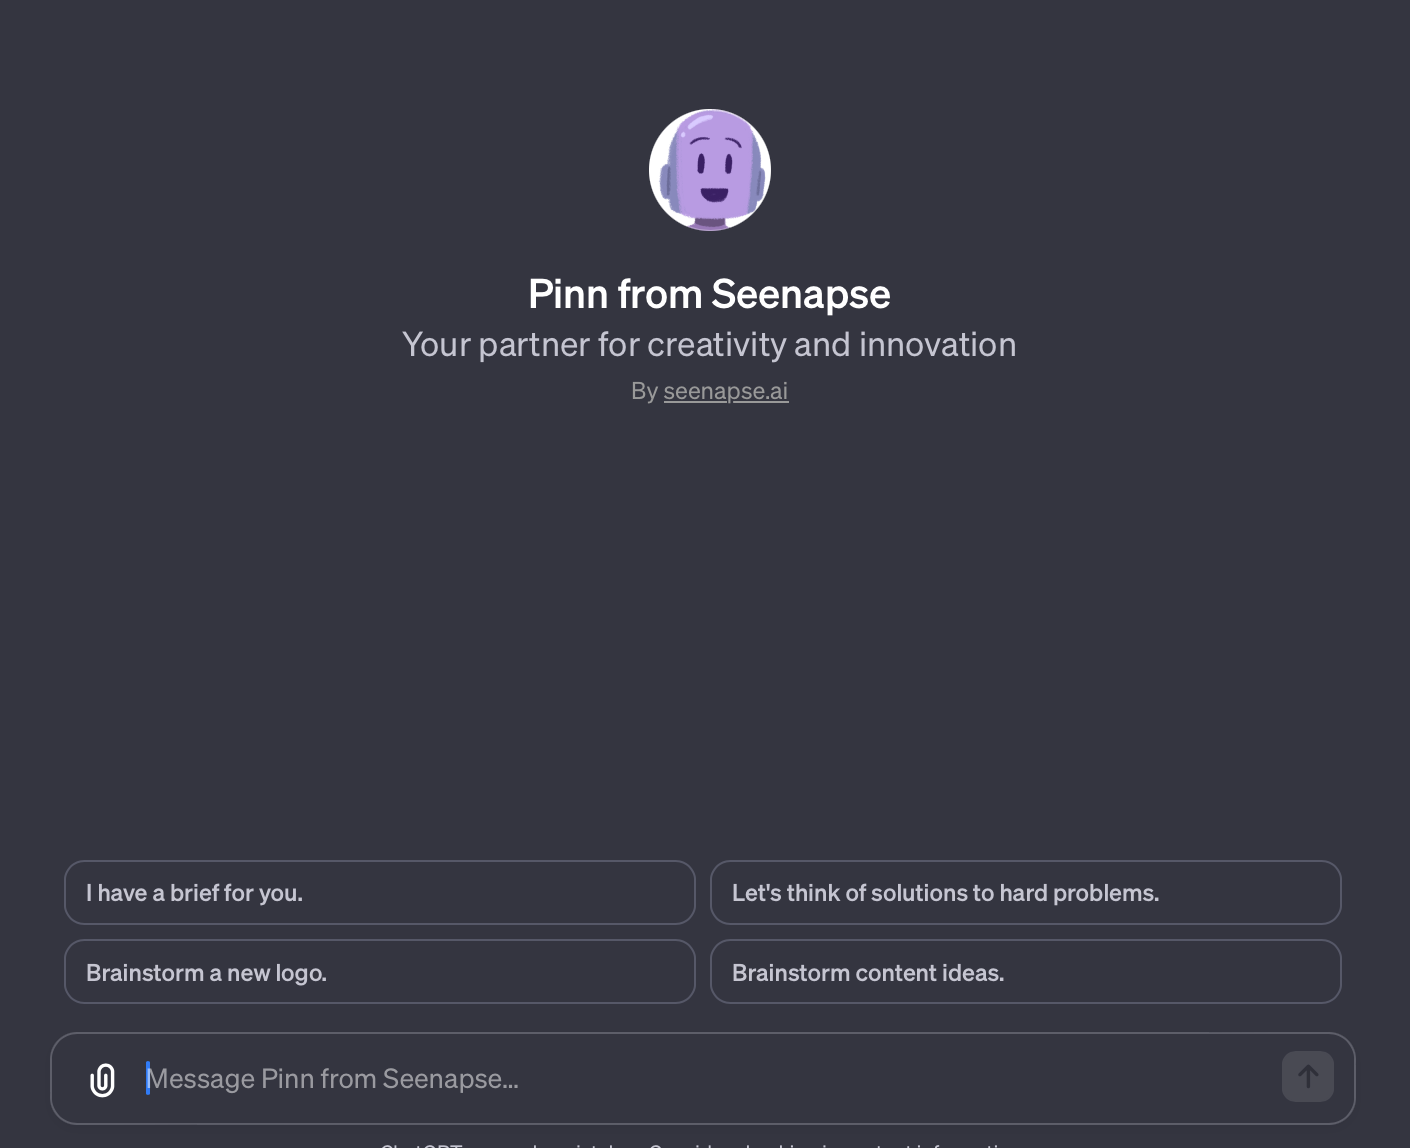Open the seenapse.ai link
Viewport: 1410px width, 1148px height.
[725, 391]
